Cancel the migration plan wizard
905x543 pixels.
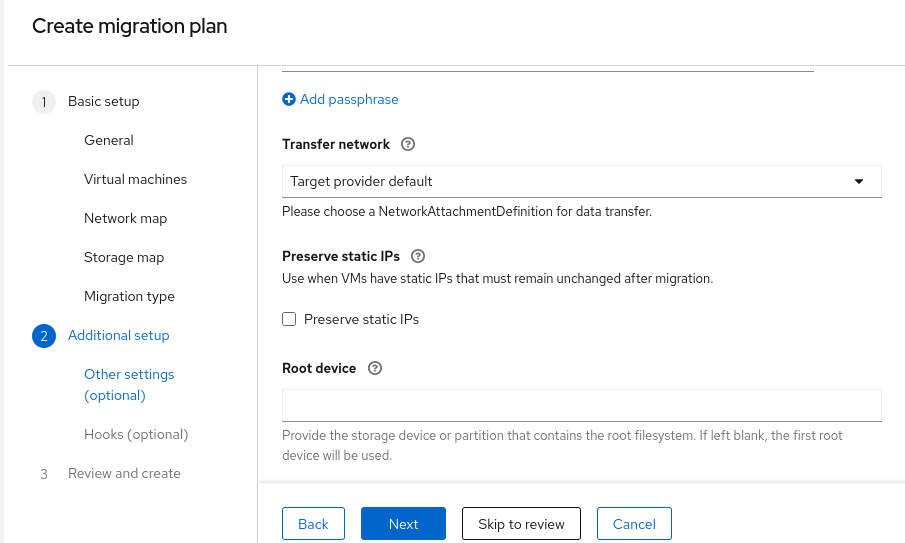click(x=634, y=524)
